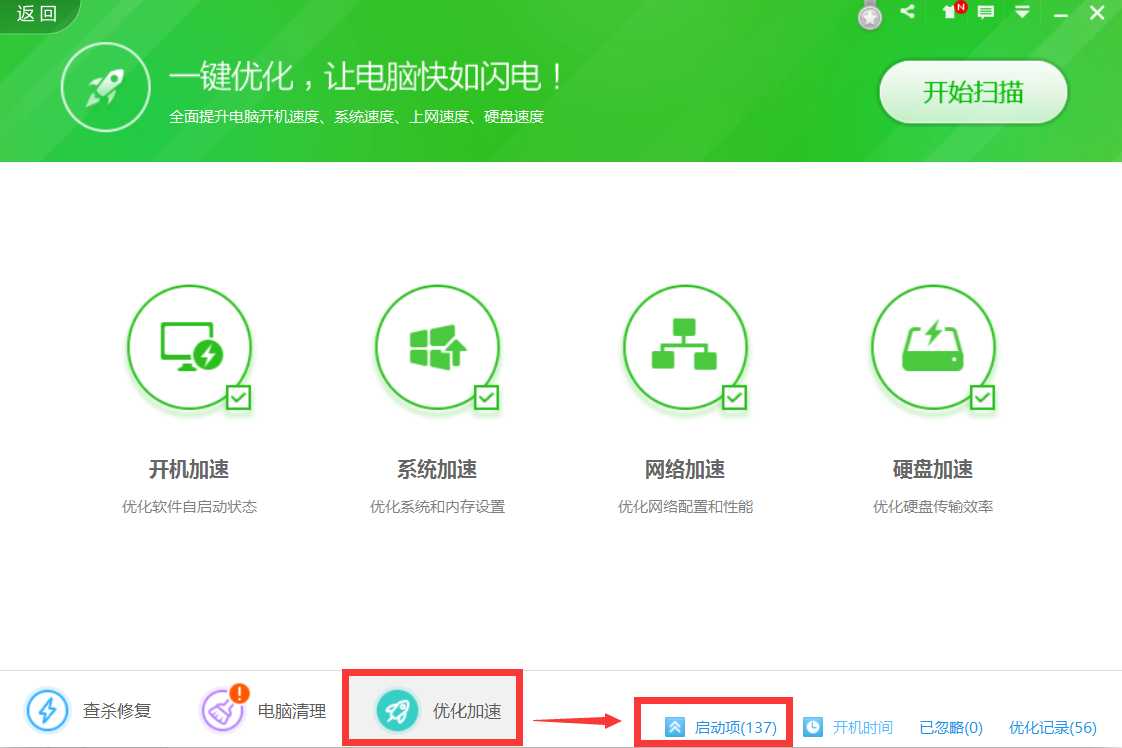Screen dimensions: 1122x748
Task: Uncheck the 系统加速 checkbox
Action: (x=487, y=397)
